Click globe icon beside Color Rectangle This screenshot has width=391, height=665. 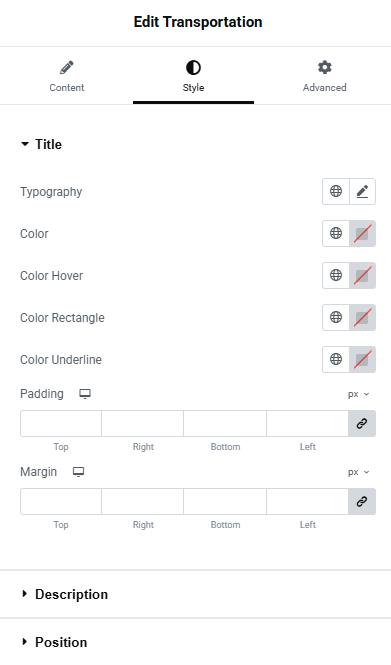(336, 317)
